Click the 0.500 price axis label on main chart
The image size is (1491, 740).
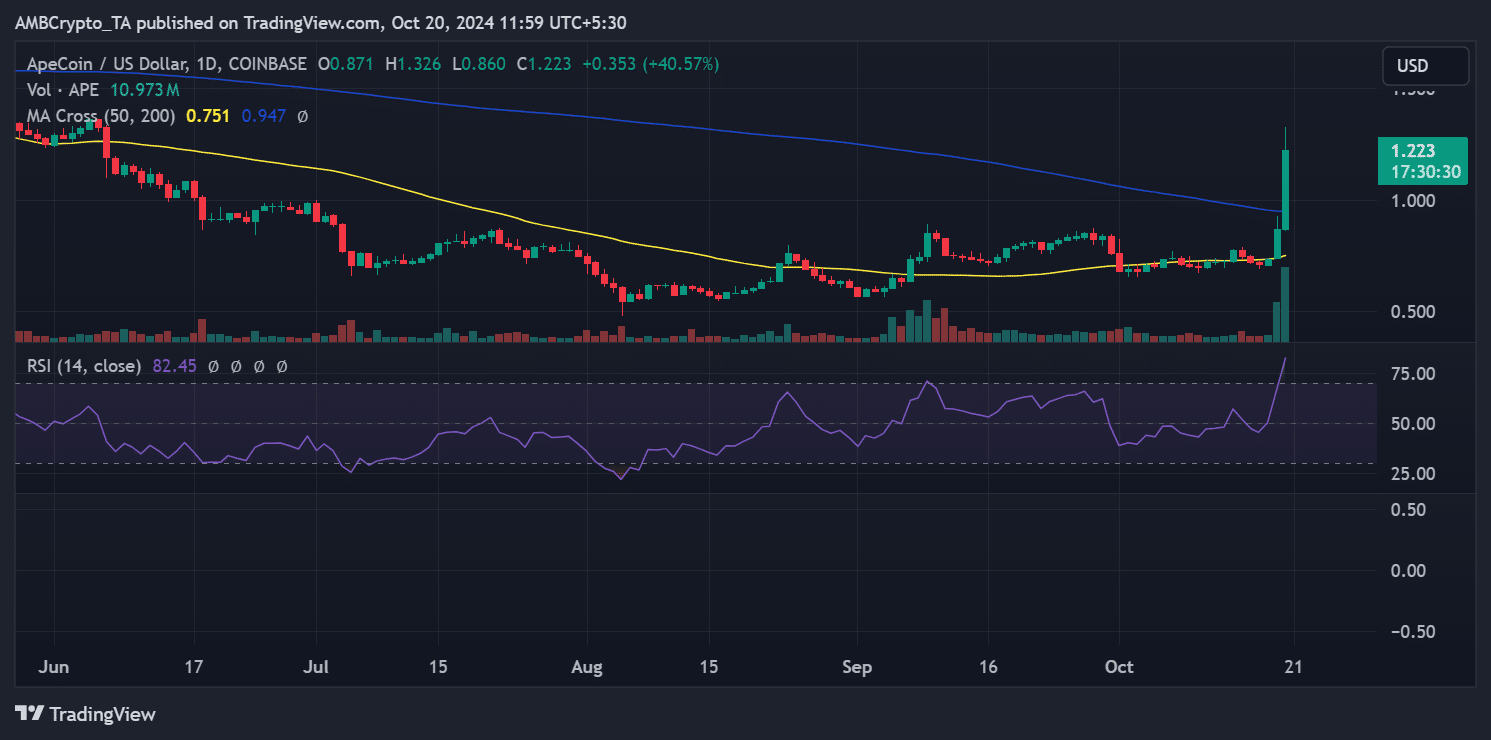click(1415, 311)
